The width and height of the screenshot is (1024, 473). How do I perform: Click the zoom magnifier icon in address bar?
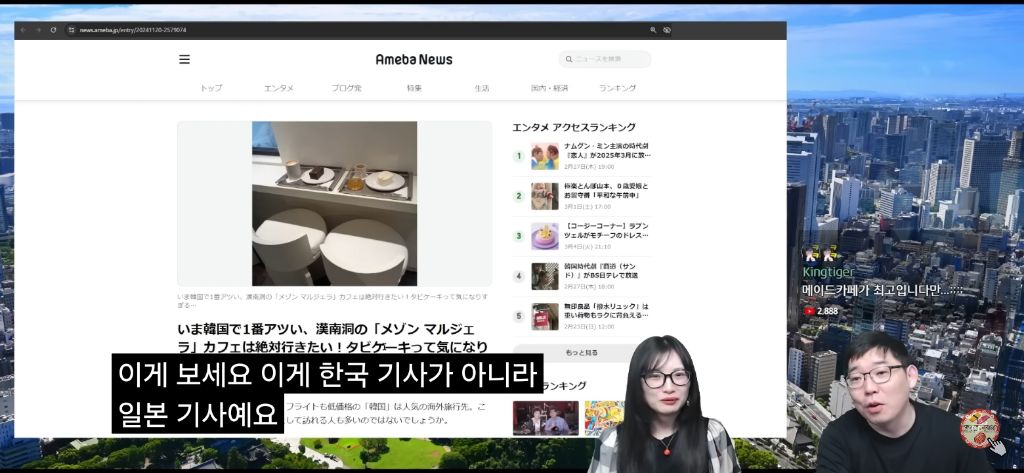tap(653, 30)
